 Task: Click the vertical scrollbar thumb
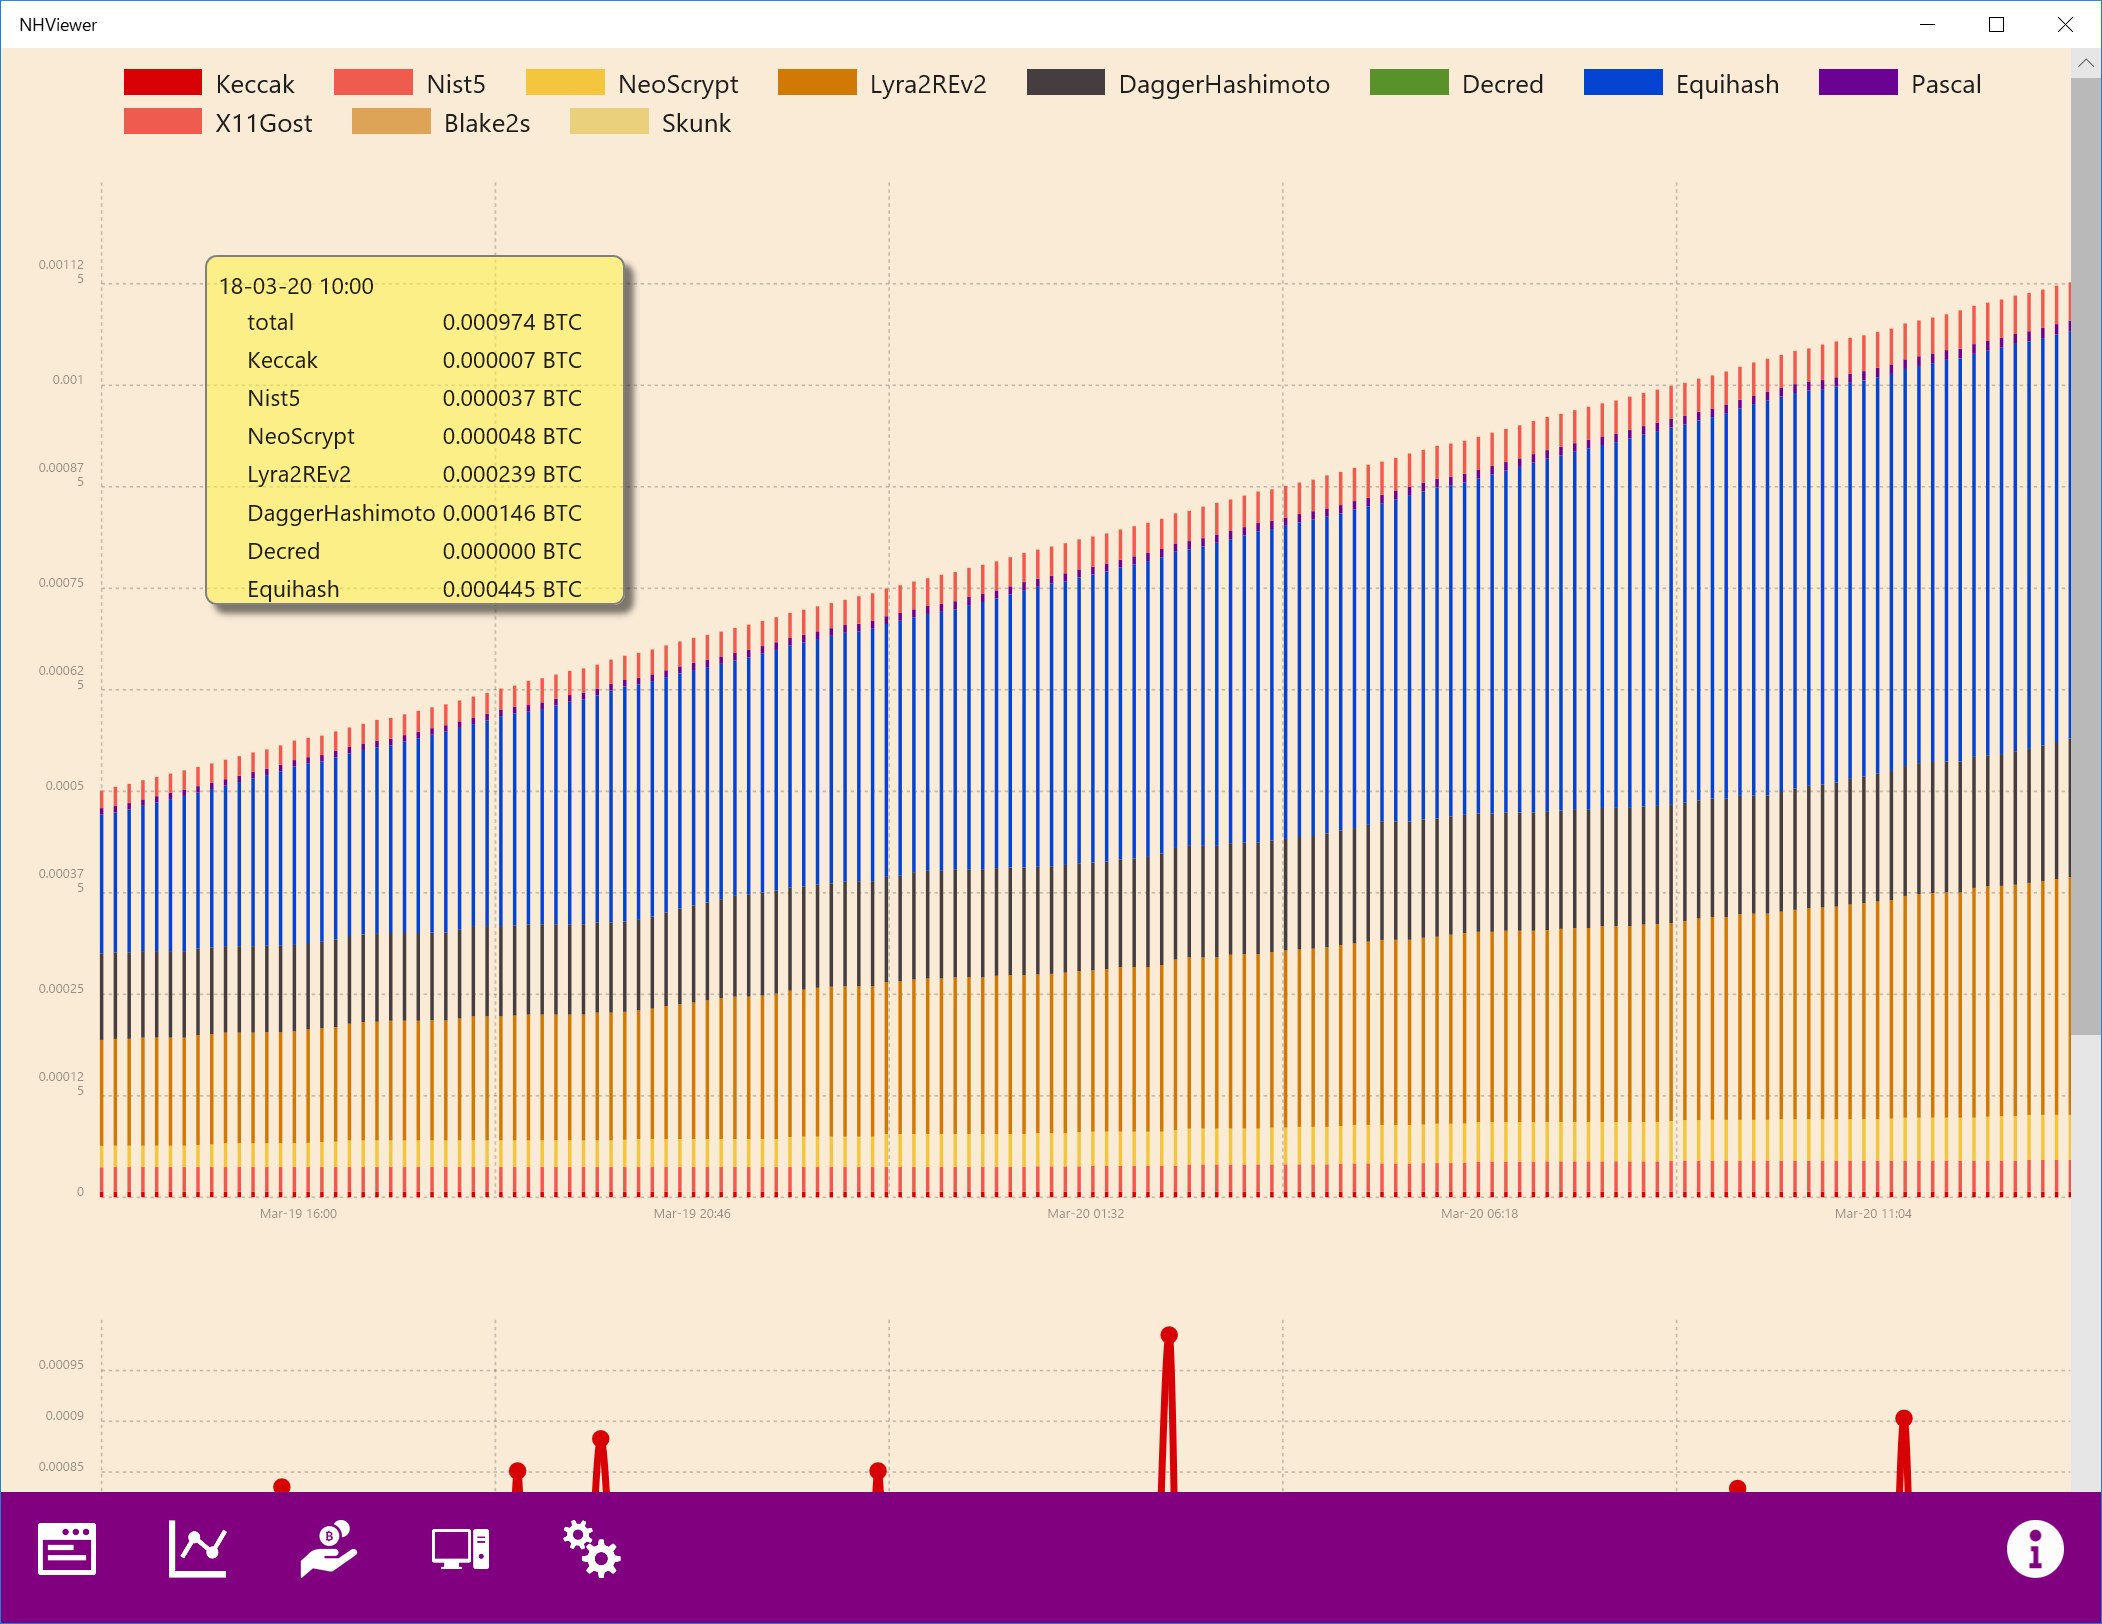[x=2085, y=555]
